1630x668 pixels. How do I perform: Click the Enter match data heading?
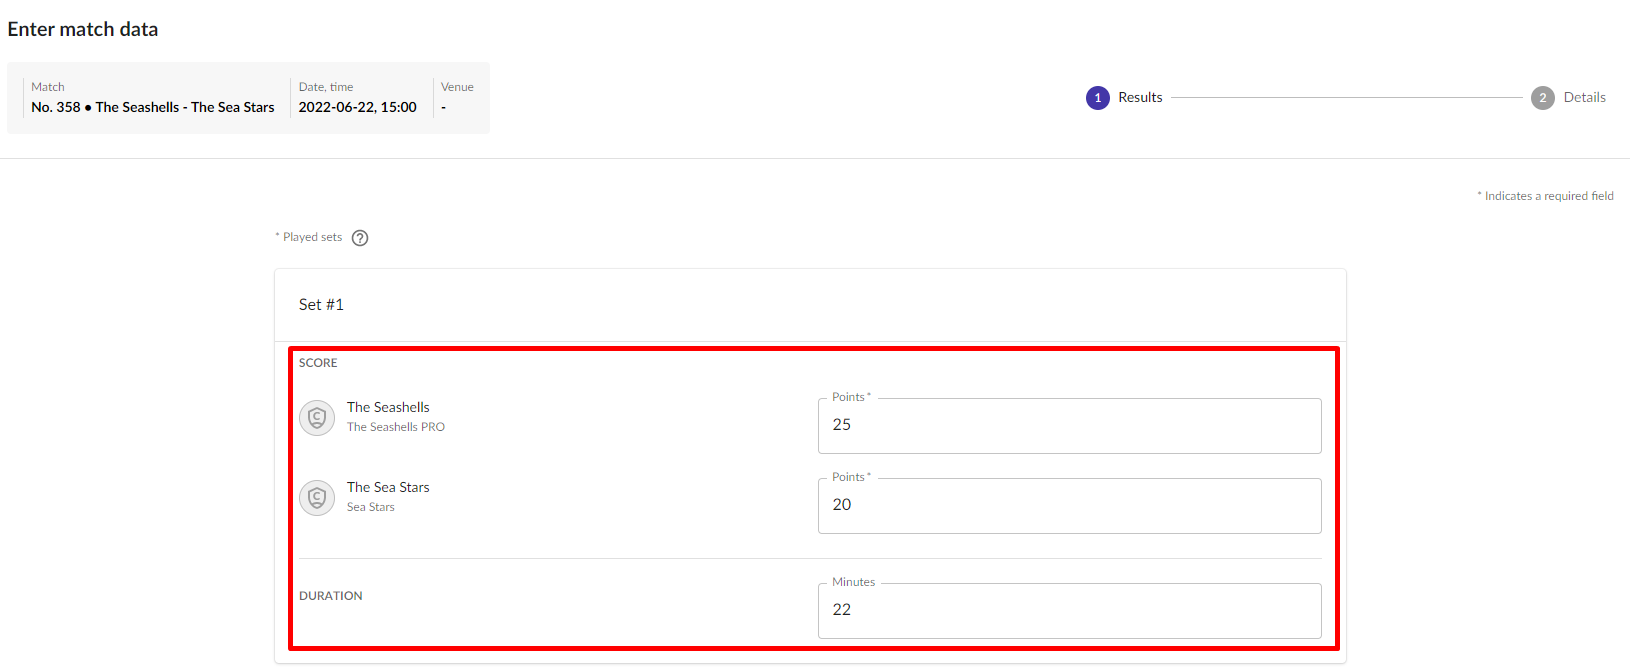point(83,29)
